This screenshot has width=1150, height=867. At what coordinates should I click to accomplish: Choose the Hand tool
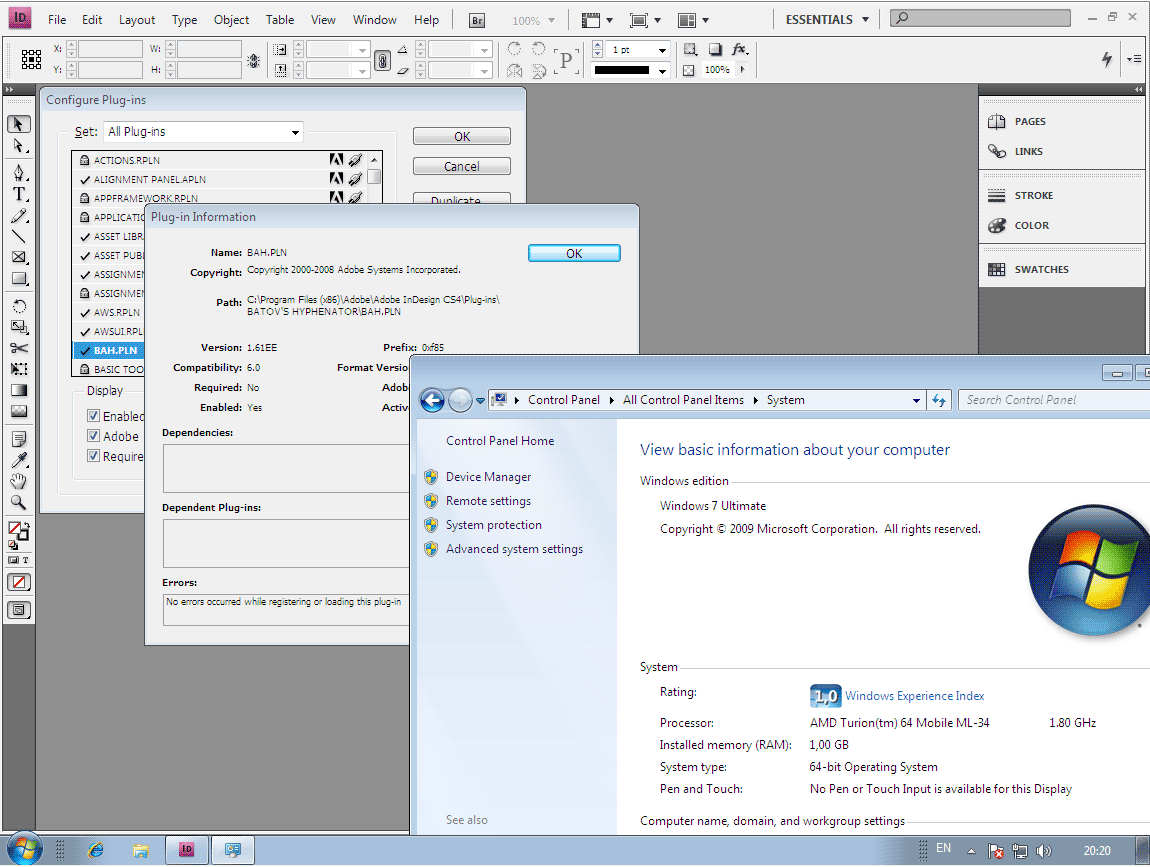tap(19, 482)
